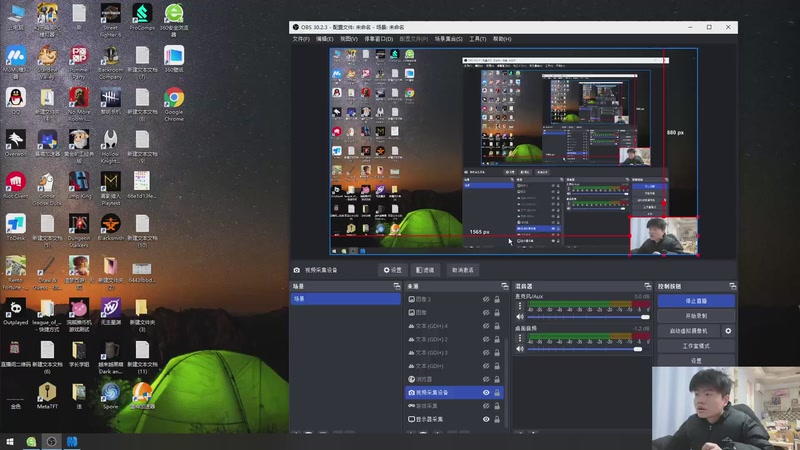Open 麦克风/Aux three-dot options menu
Viewport: 800px width, 450px height.
(x=520, y=306)
